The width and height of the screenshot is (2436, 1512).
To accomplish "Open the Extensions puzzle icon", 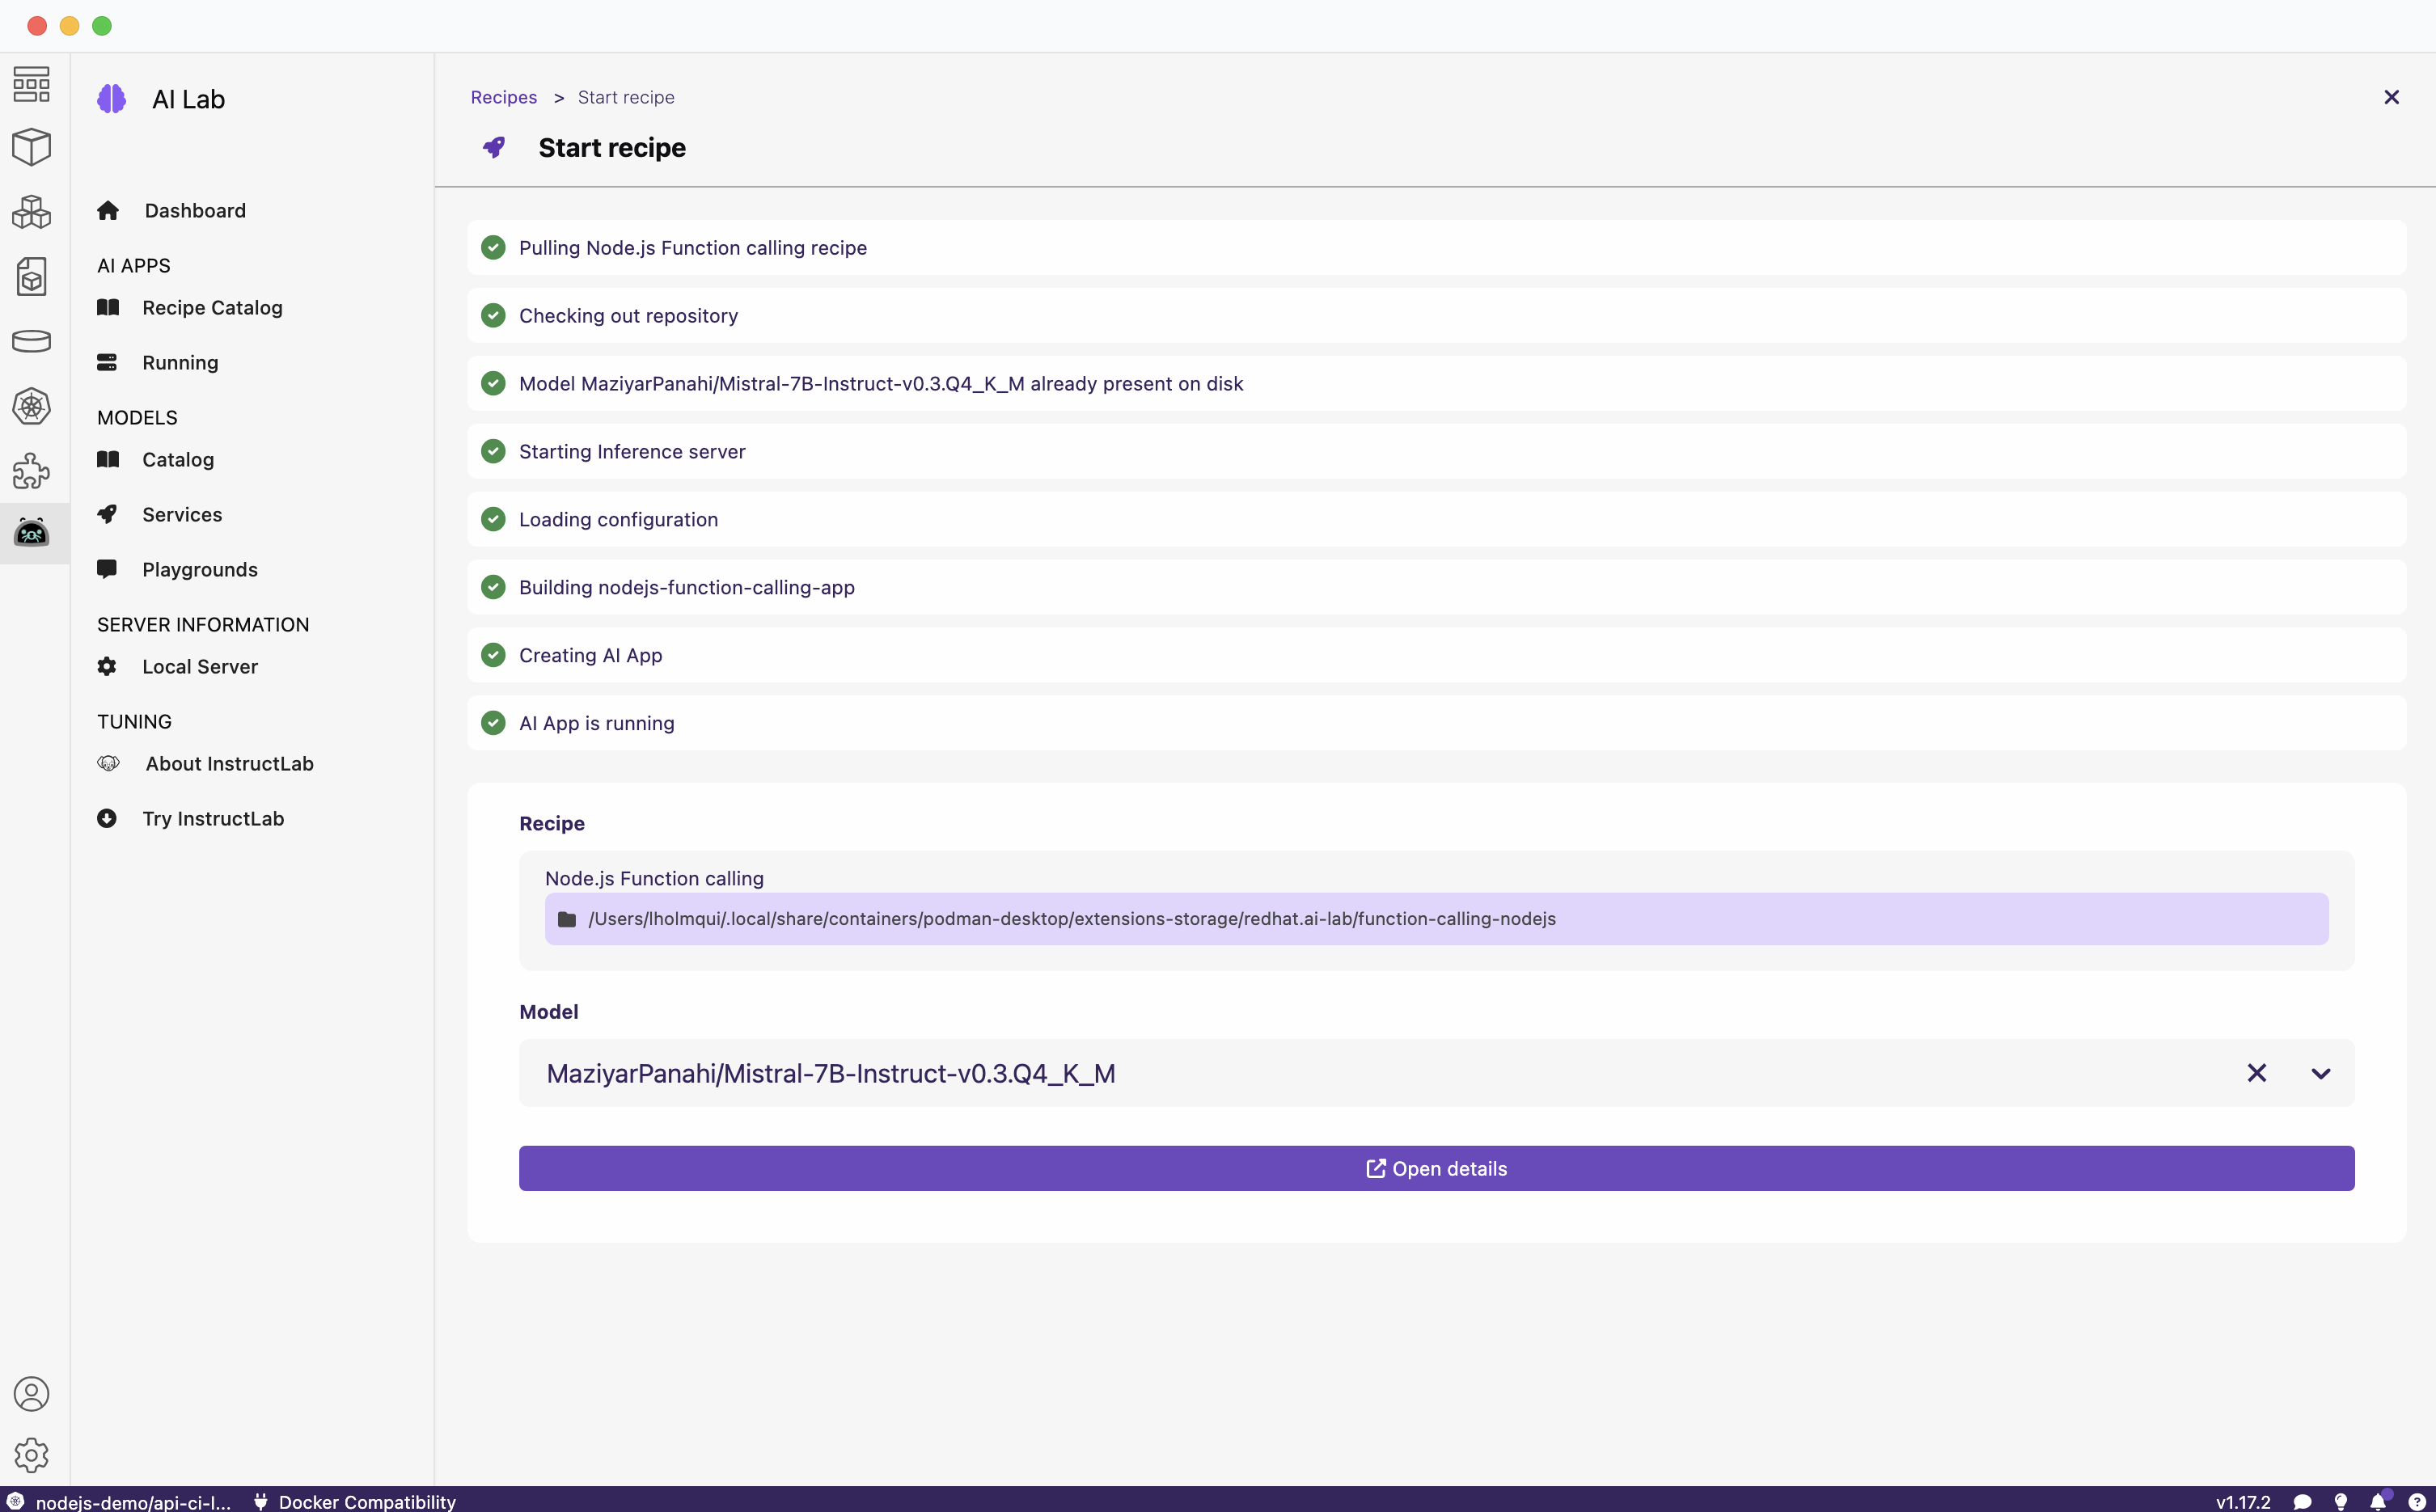I will 31,471.
